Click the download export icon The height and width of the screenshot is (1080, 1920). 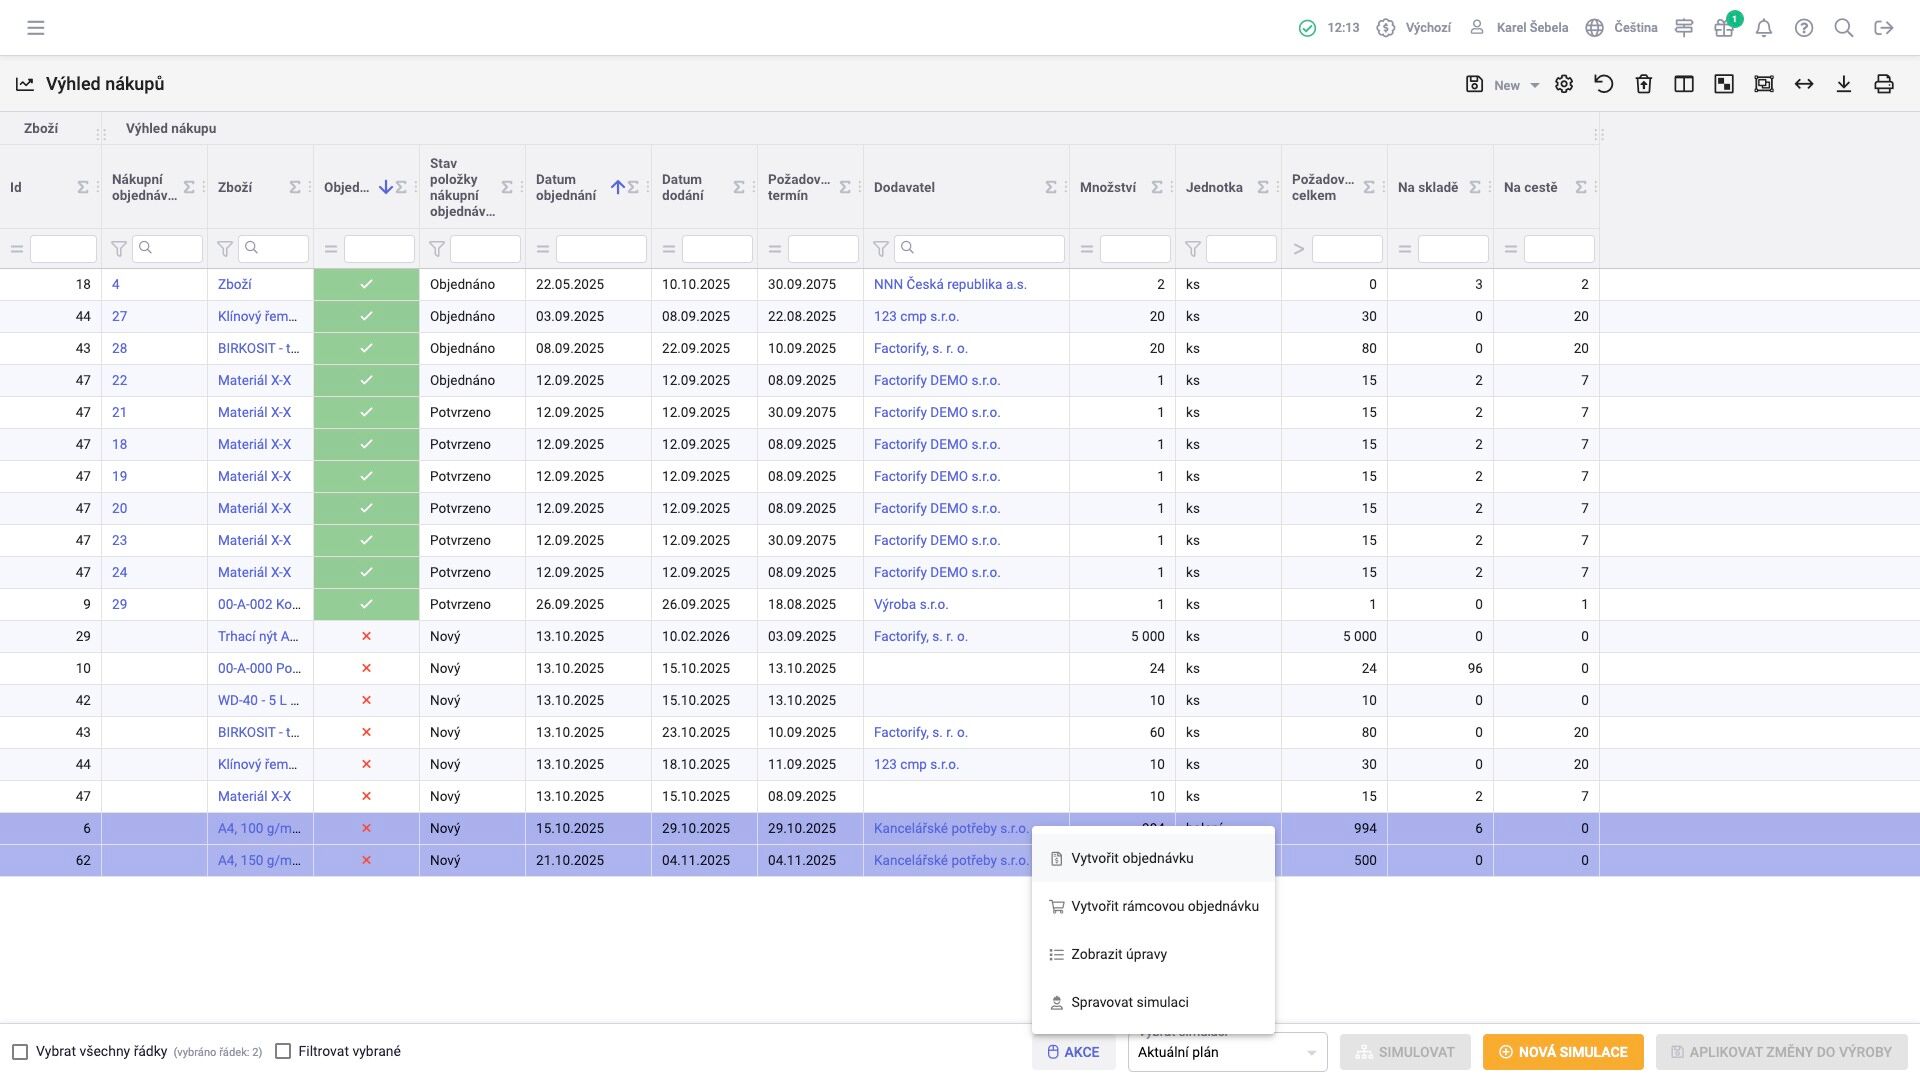pyautogui.click(x=1844, y=85)
